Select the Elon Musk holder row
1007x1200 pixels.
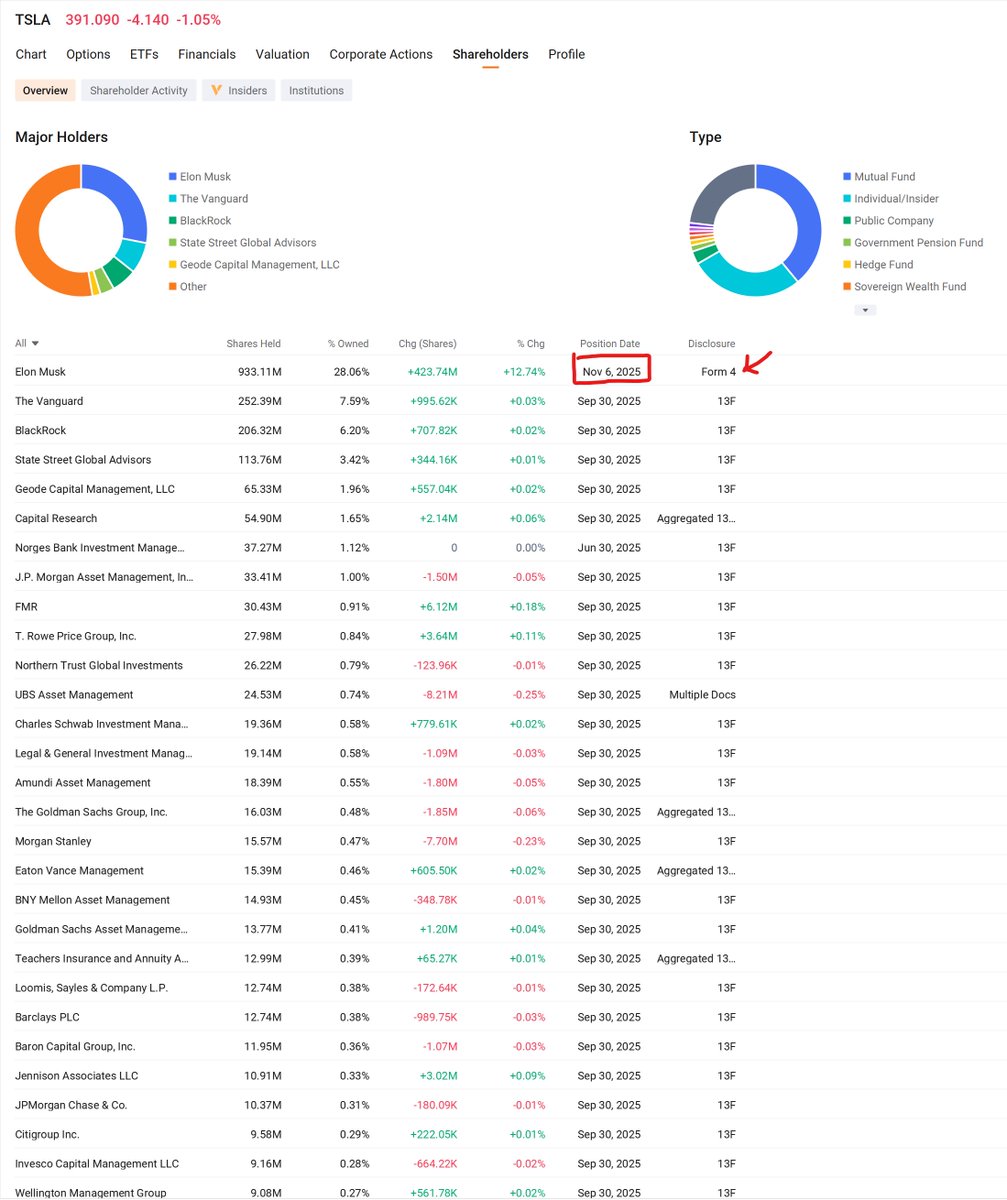503,372
